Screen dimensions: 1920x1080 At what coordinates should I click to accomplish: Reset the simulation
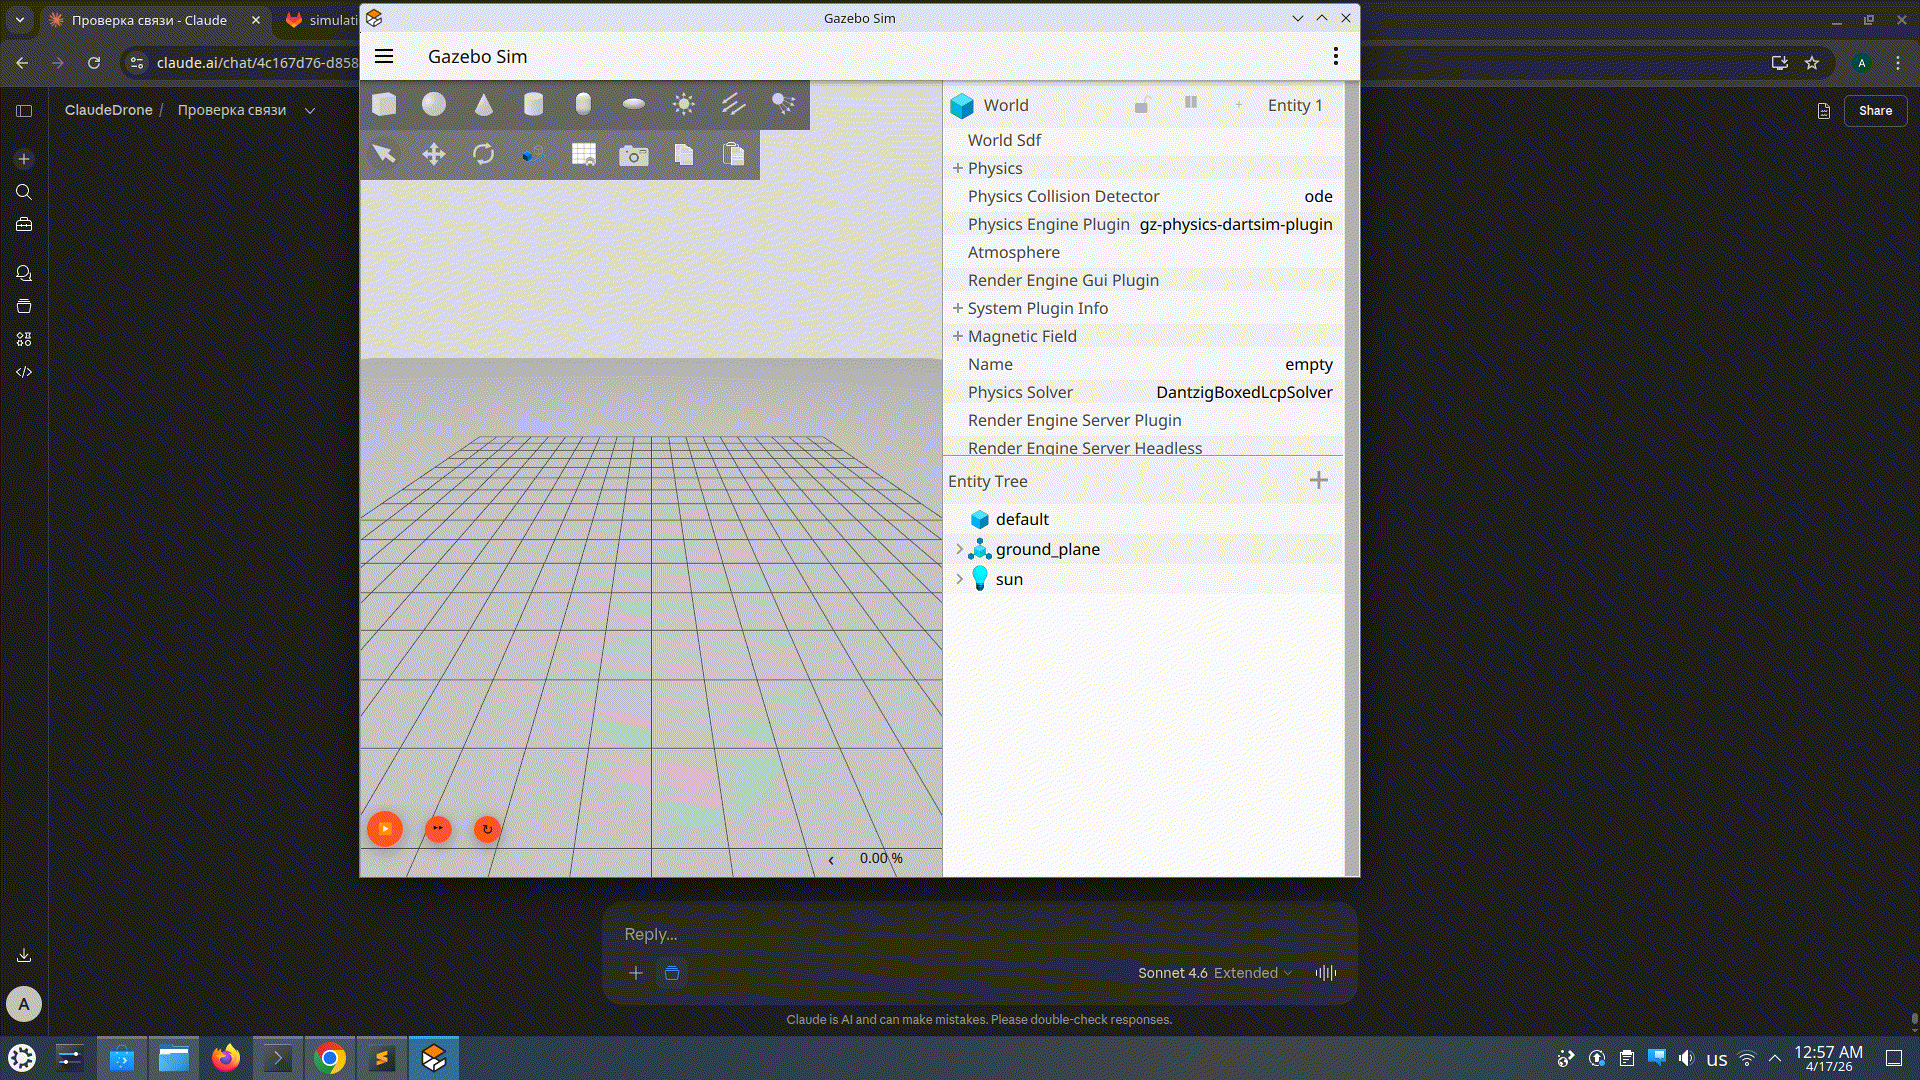point(487,829)
